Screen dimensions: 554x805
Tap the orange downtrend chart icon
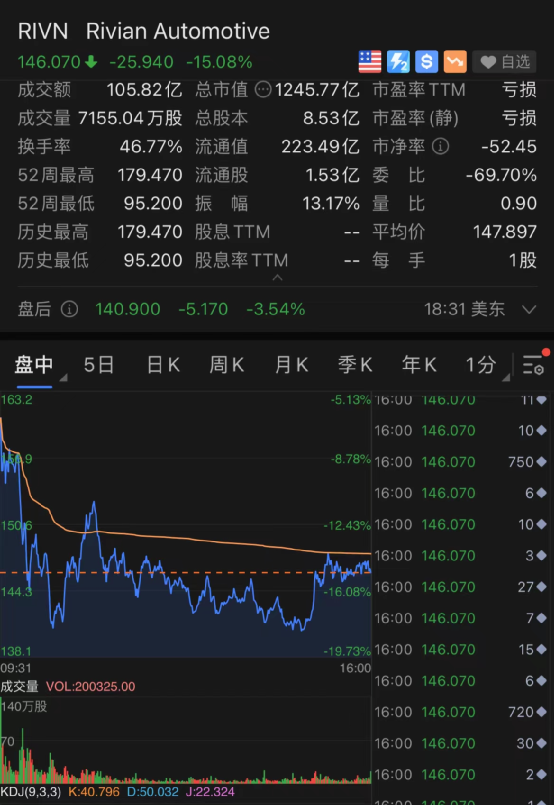coord(455,62)
